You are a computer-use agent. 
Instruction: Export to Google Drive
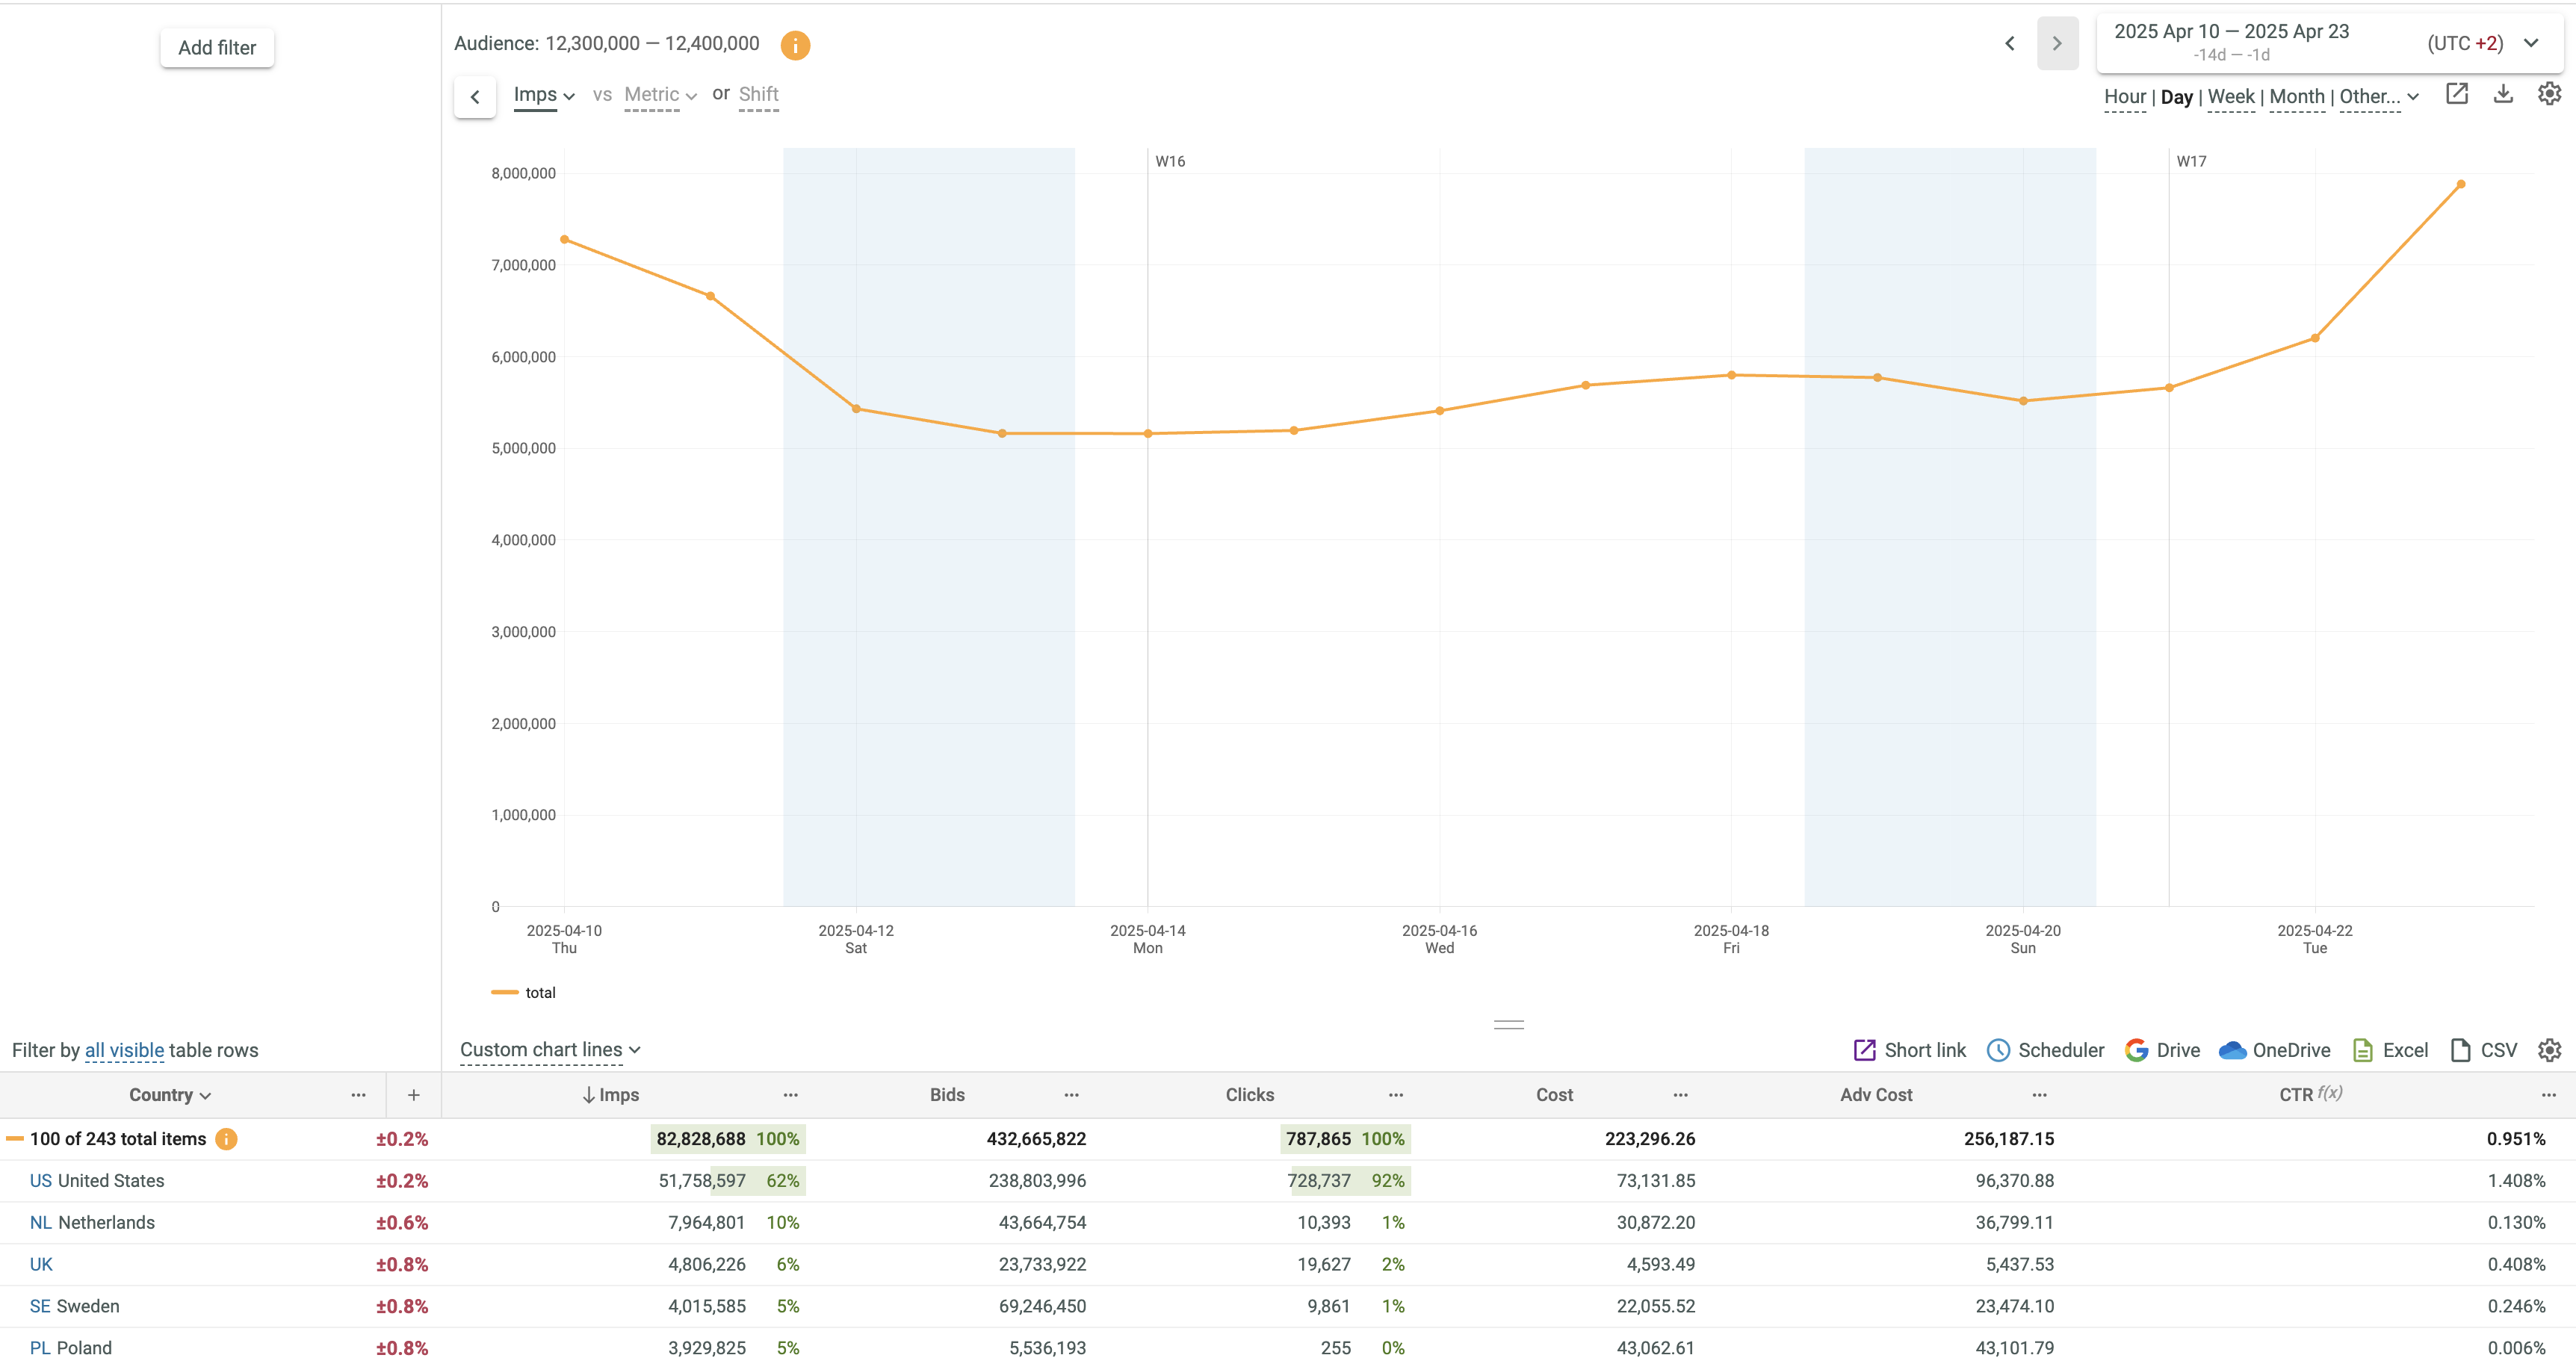[x=2163, y=1050]
